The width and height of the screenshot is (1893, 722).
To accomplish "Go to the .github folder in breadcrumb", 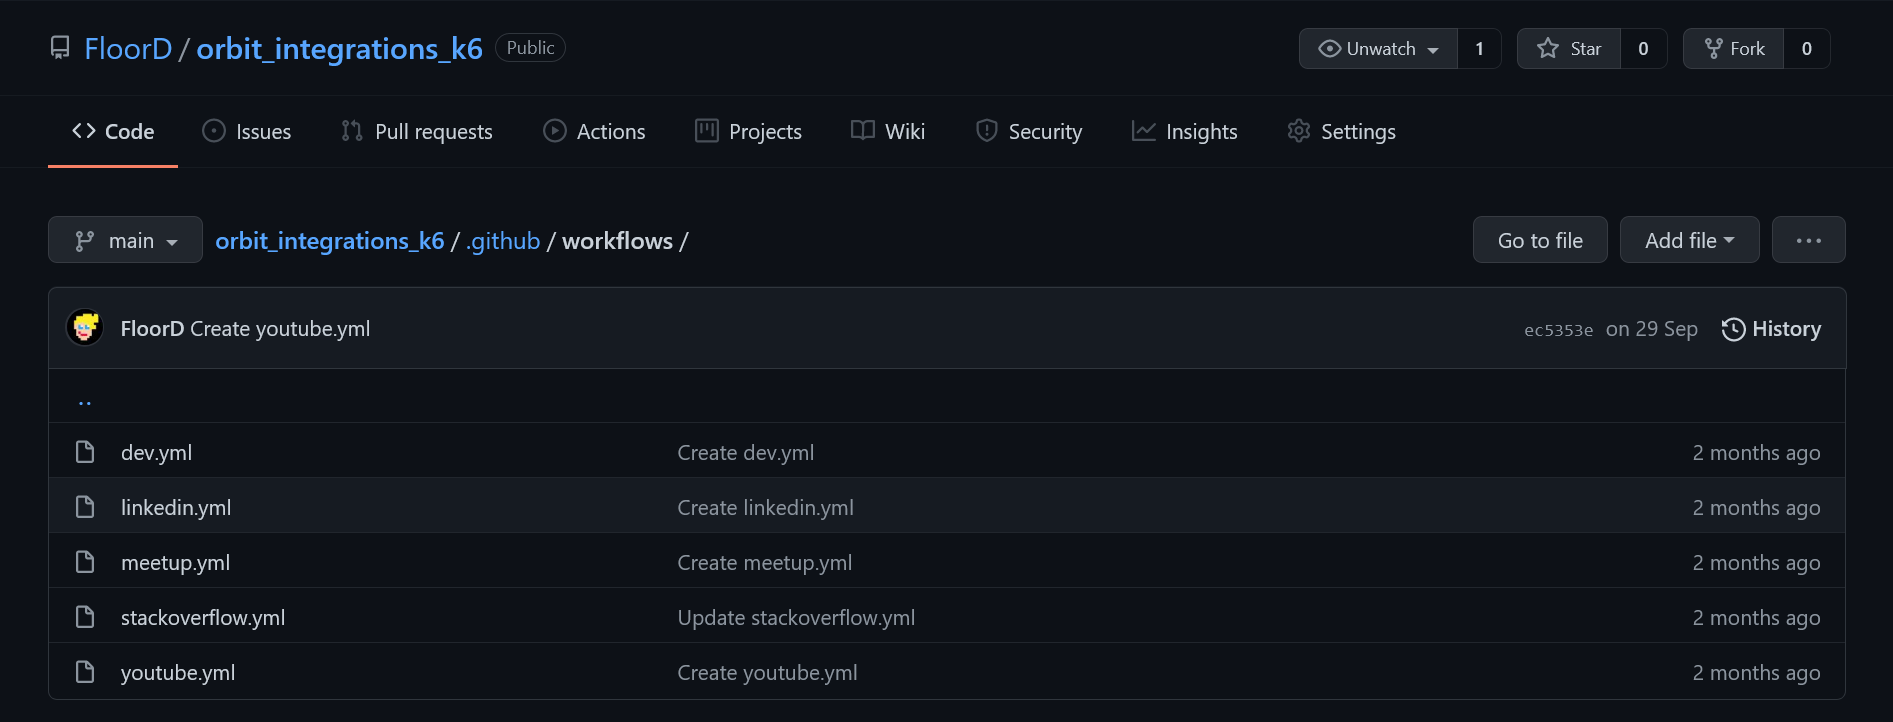I will [x=503, y=241].
